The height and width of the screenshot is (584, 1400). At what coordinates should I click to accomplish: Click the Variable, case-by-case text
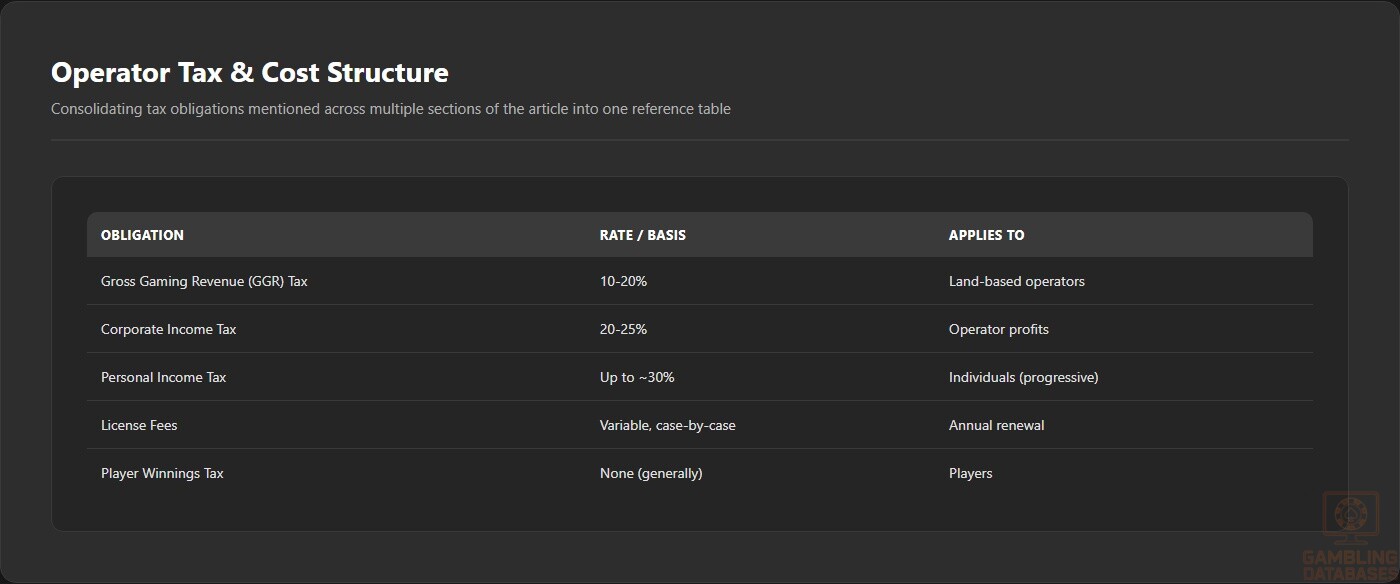tap(668, 425)
